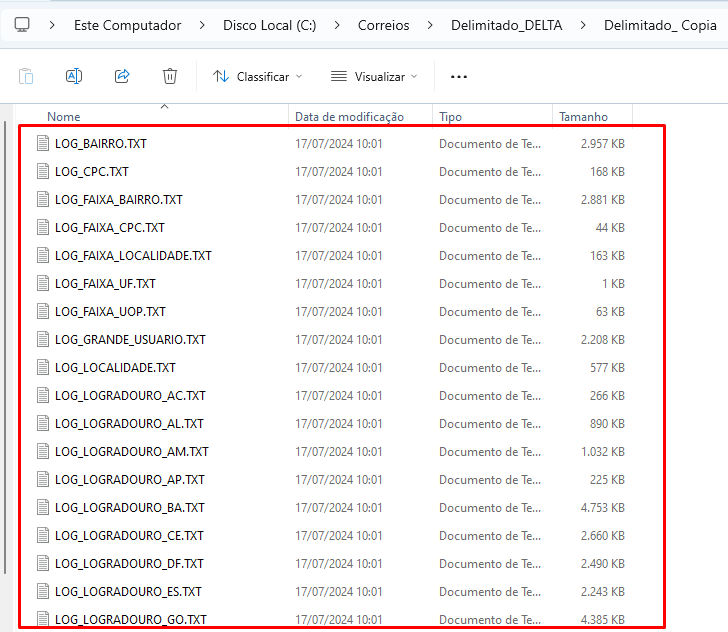The height and width of the screenshot is (632, 728).
Task: Click the file icon of LOG_FAIXA_LOCALIDADE.TXT
Action: [43, 255]
